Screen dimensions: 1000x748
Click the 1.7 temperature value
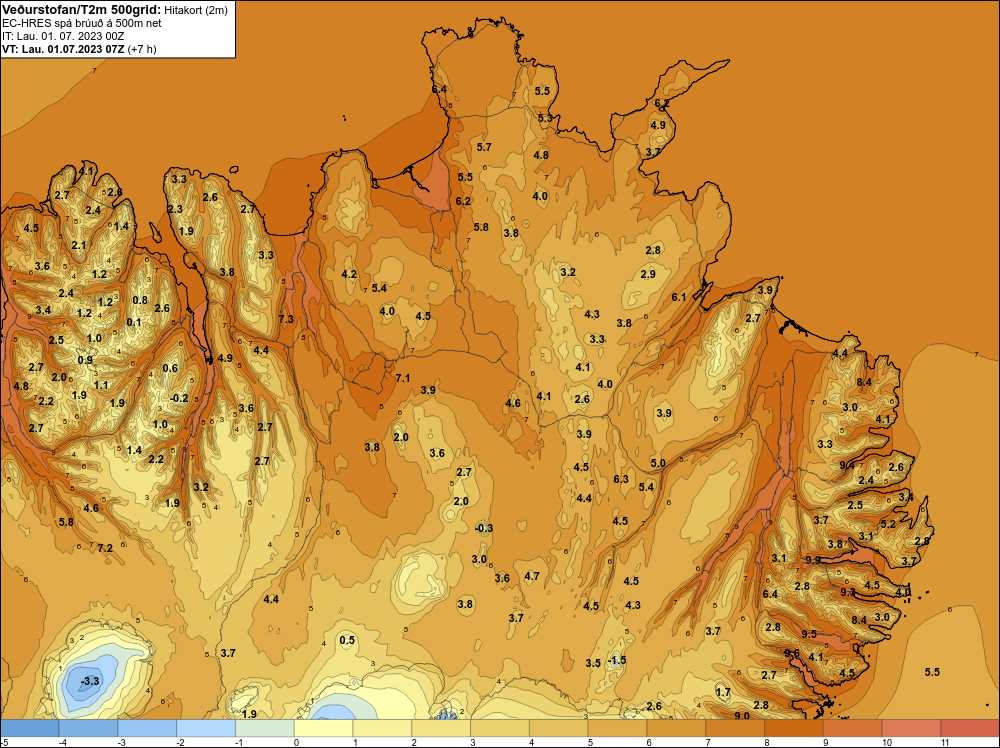coord(723,693)
